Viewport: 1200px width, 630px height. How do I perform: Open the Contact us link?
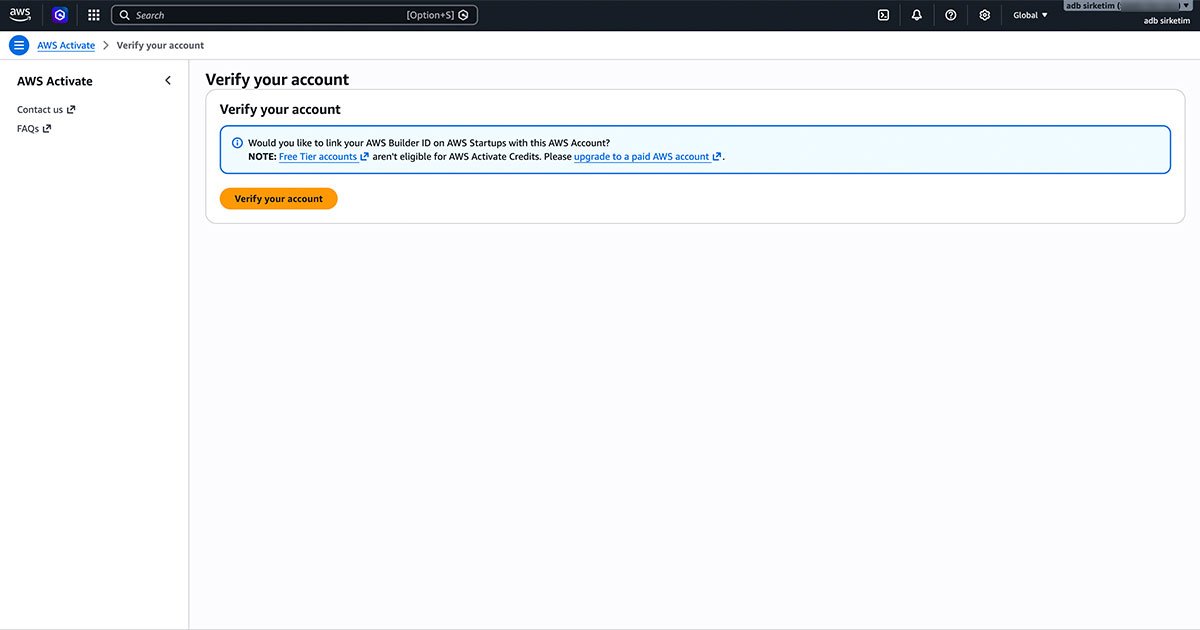tap(46, 110)
